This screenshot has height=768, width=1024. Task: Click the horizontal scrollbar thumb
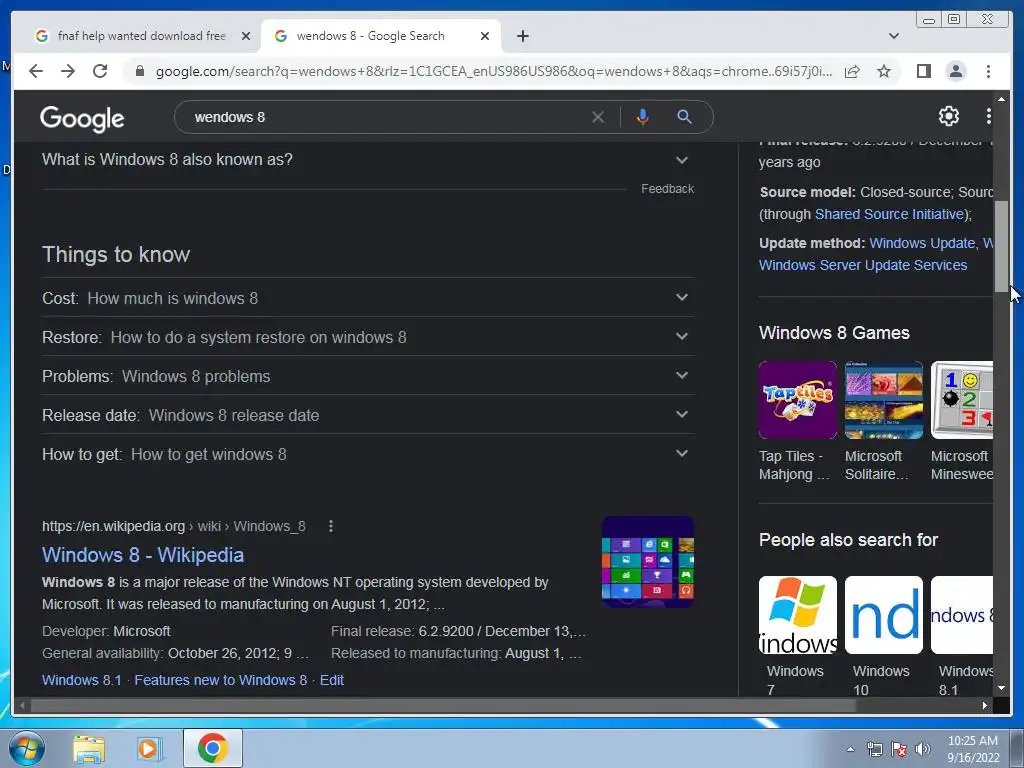[x=443, y=705]
